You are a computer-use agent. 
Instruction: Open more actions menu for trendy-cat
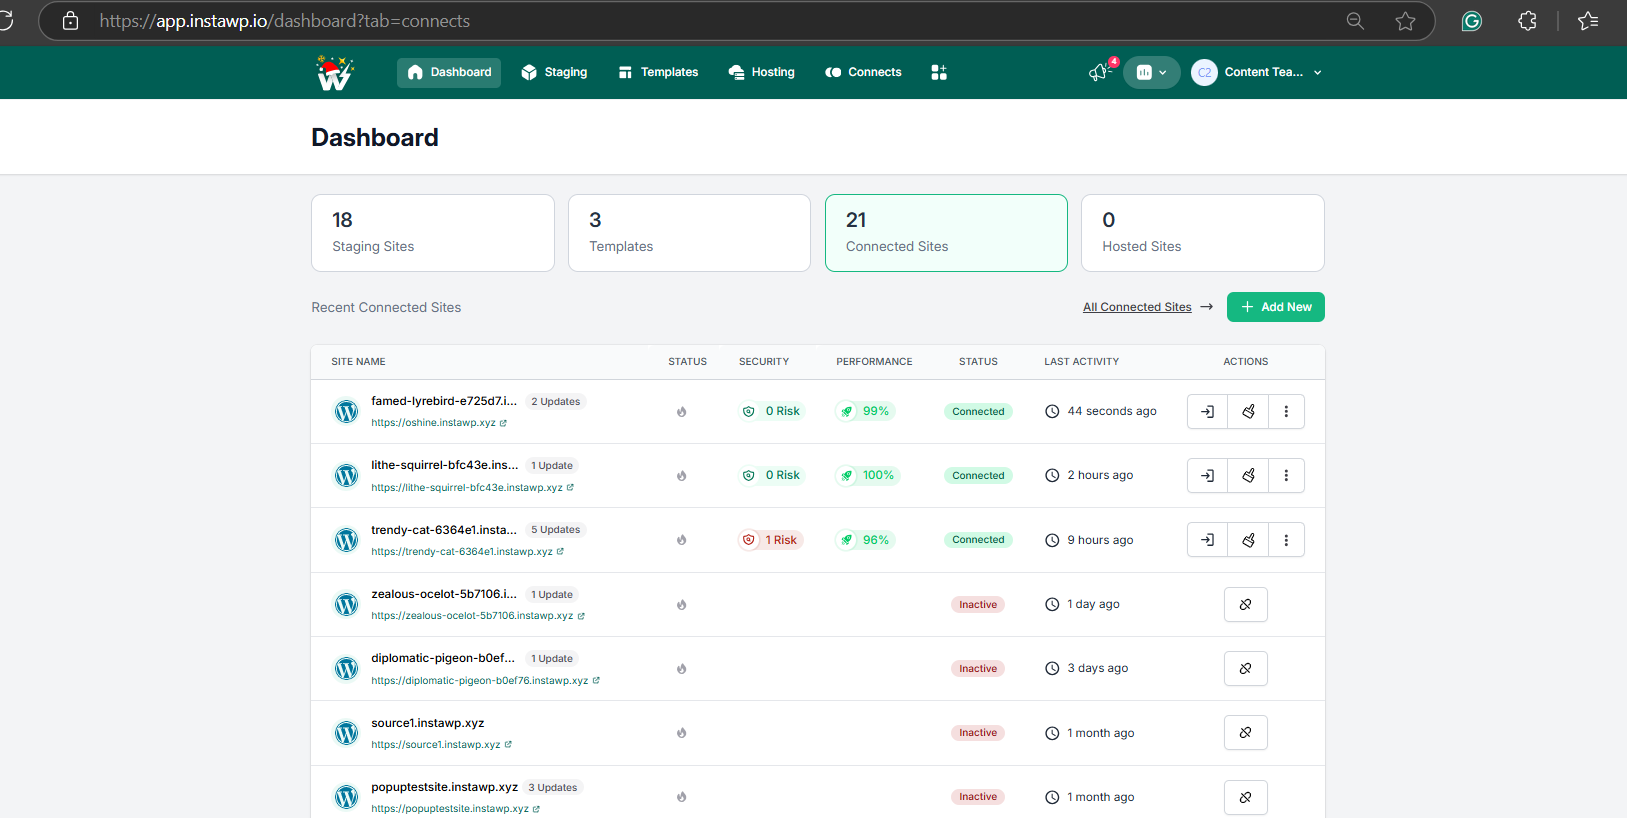1286,540
